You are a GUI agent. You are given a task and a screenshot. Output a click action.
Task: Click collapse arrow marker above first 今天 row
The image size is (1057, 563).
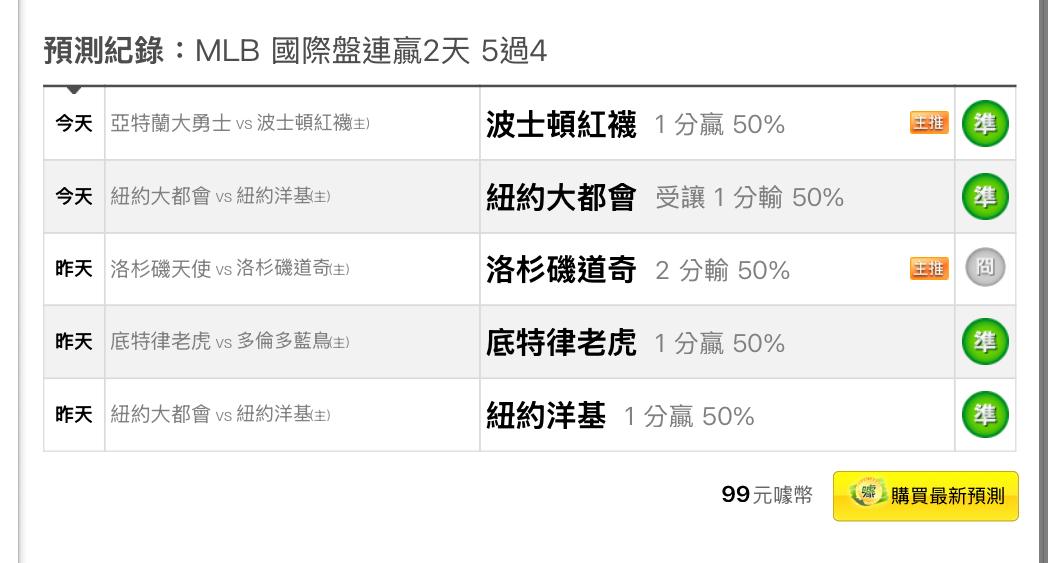click(74, 90)
